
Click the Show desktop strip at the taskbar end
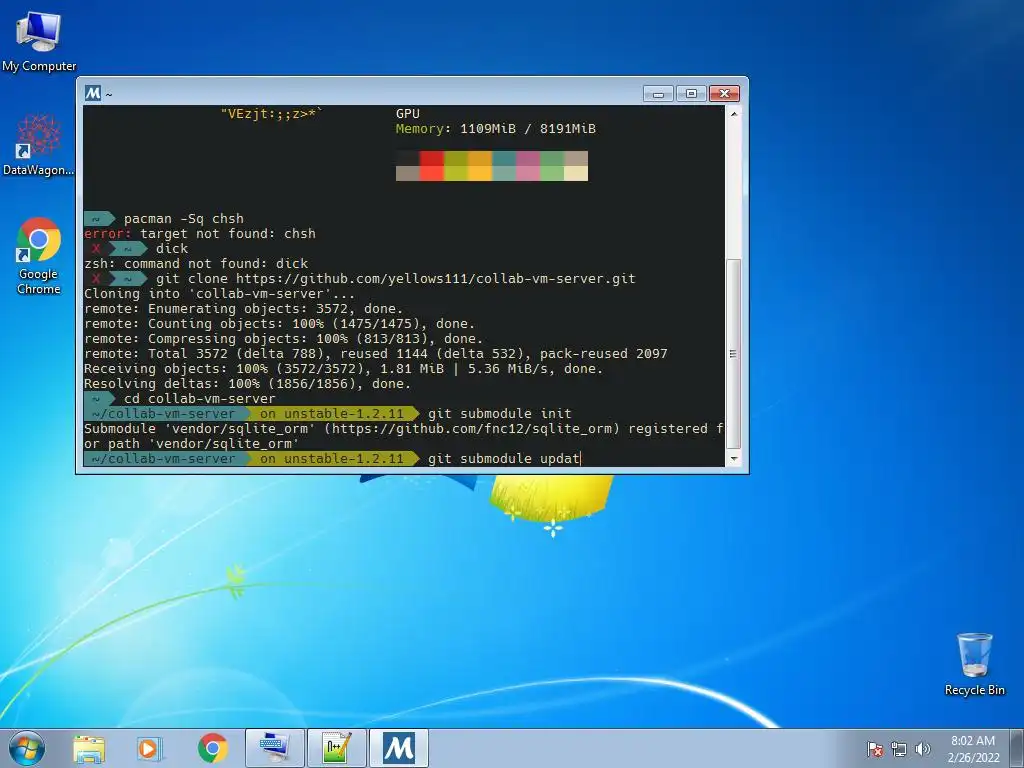(x=1019, y=748)
